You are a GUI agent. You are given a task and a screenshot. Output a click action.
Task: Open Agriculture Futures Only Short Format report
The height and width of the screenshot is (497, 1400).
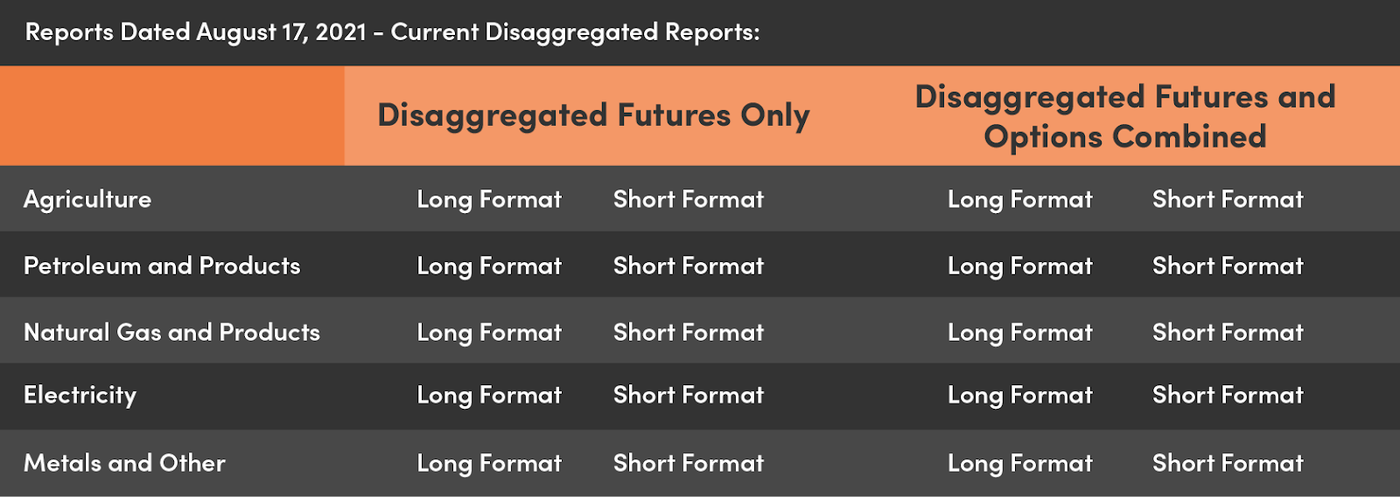coord(688,199)
